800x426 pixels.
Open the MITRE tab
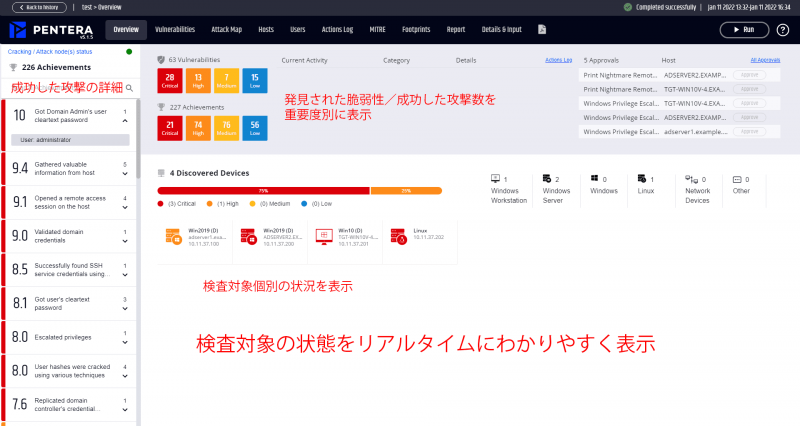pos(378,30)
